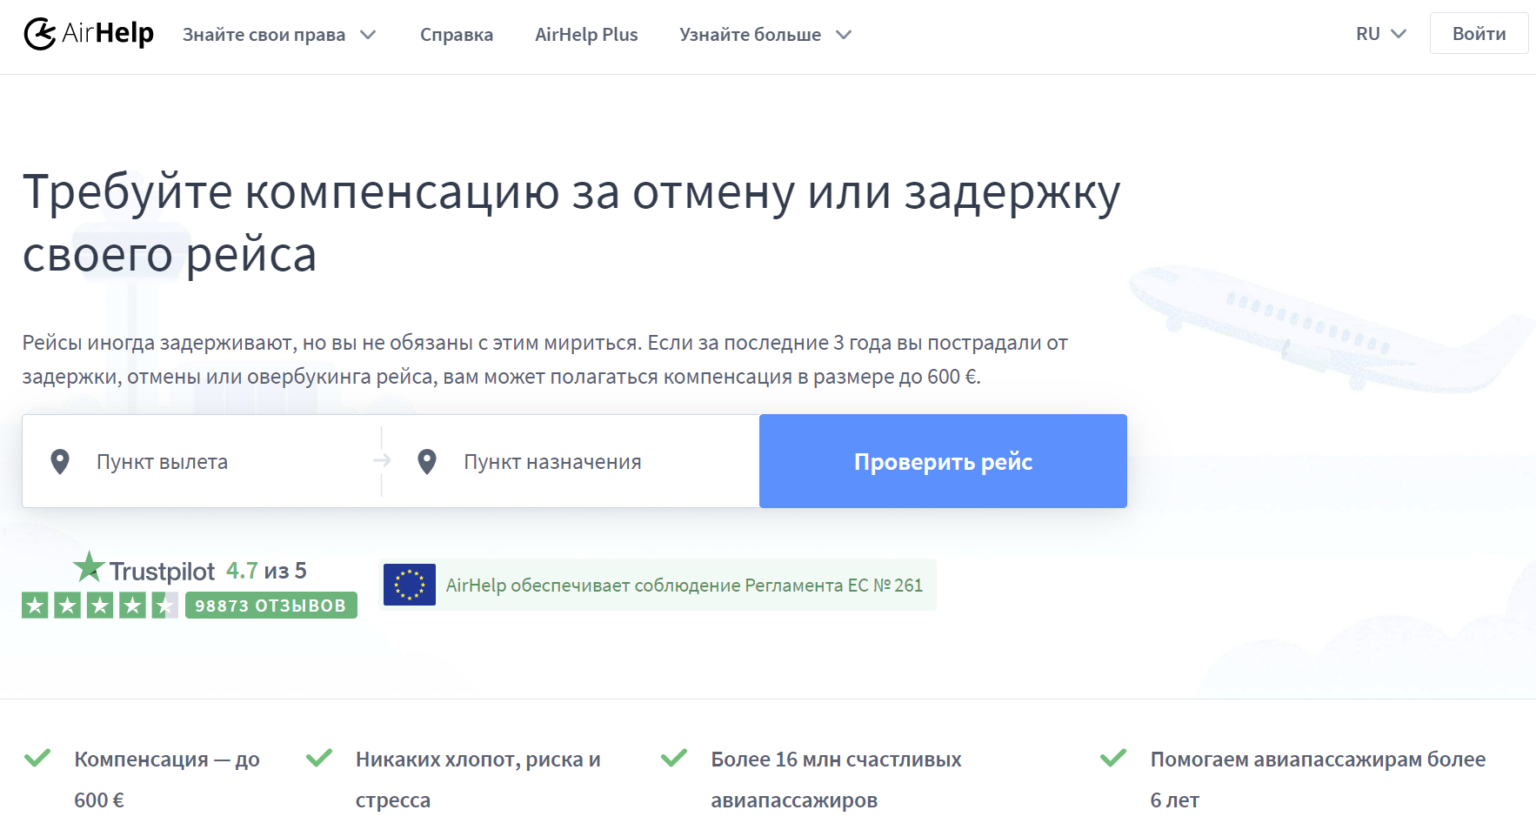Screen dimensions: 1536x830
Task: Open the '98873 ОТЗЫВОВ' reviews badge
Action: pos(271,605)
